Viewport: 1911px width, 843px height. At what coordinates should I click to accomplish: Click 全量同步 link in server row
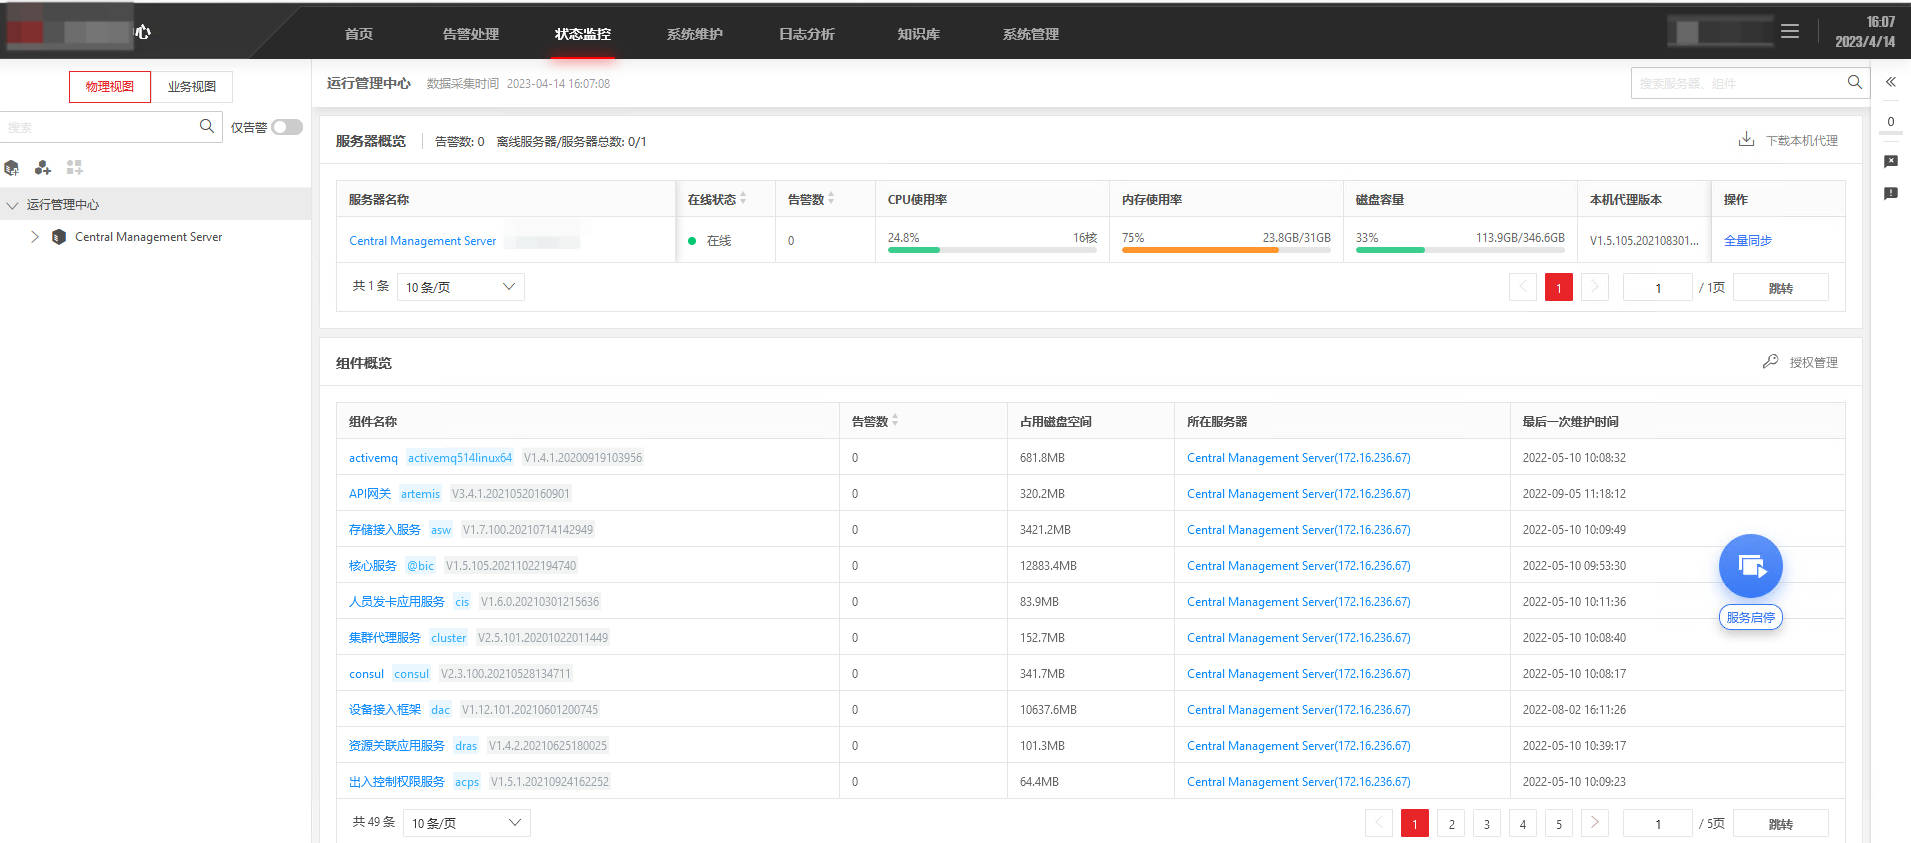pyautogui.click(x=1747, y=240)
